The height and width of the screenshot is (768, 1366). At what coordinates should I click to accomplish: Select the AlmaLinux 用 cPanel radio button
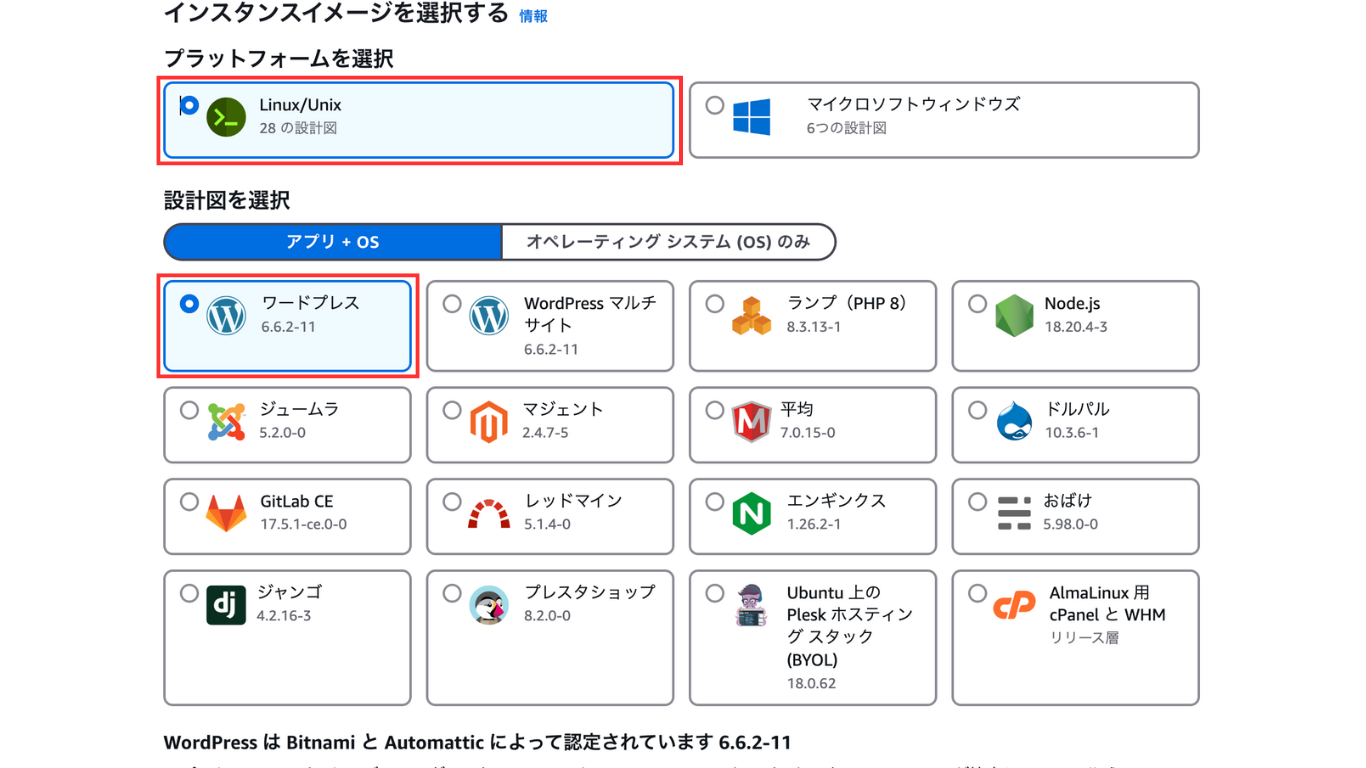click(977, 593)
